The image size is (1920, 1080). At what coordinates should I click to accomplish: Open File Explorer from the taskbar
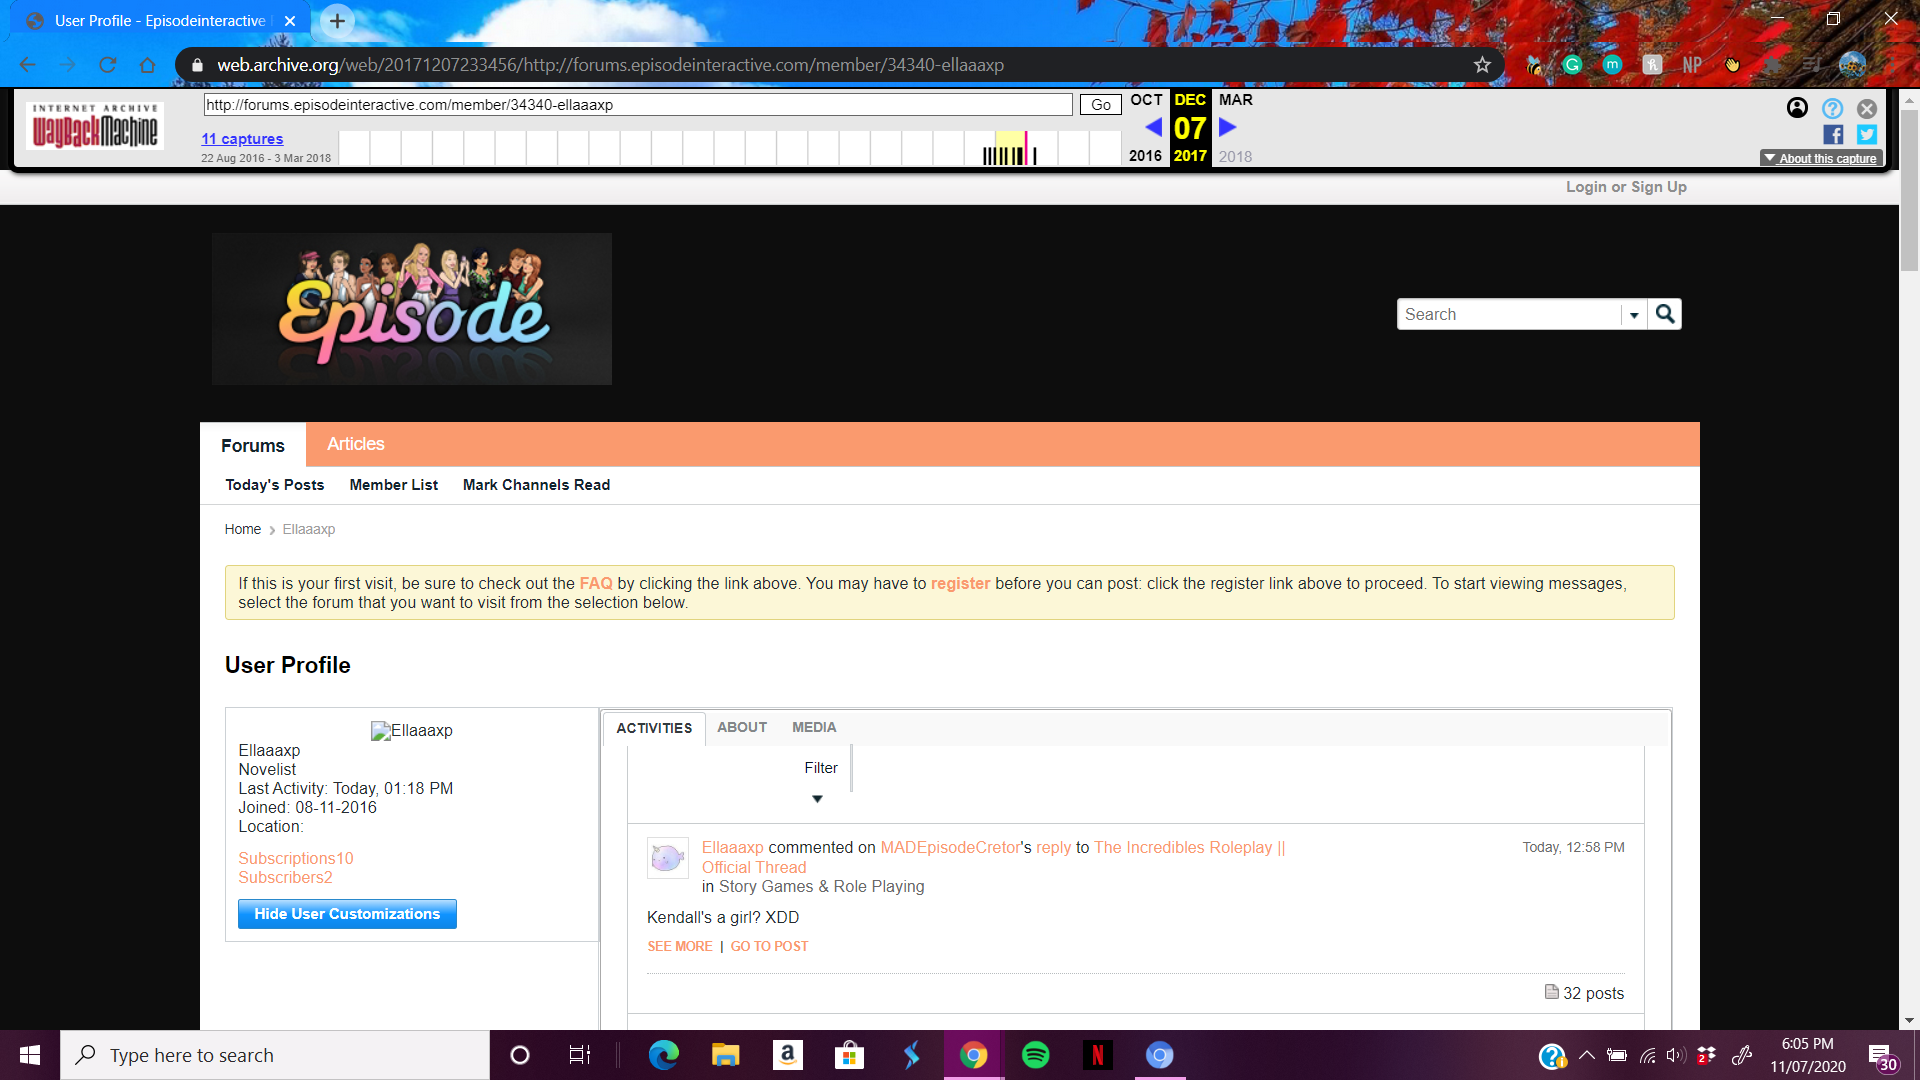(x=725, y=1055)
